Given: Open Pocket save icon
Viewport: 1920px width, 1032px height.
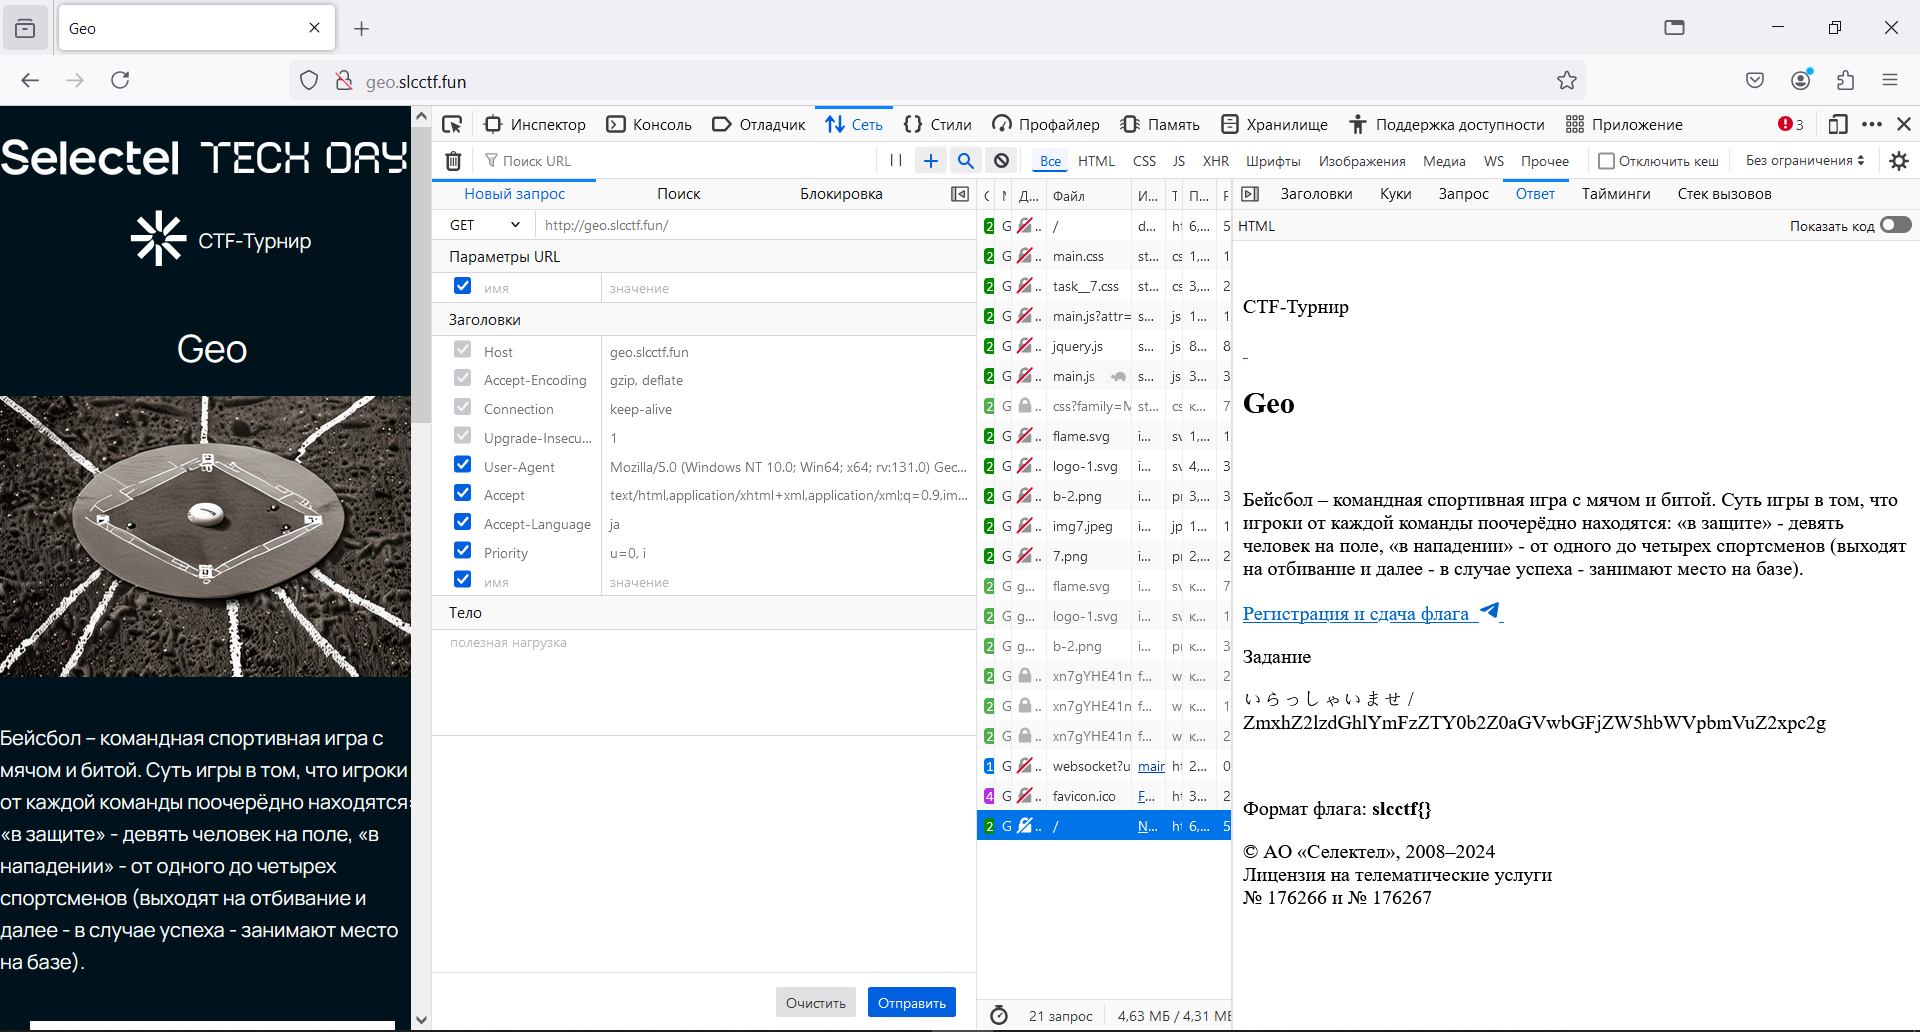Looking at the screenshot, I should [1755, 81].
